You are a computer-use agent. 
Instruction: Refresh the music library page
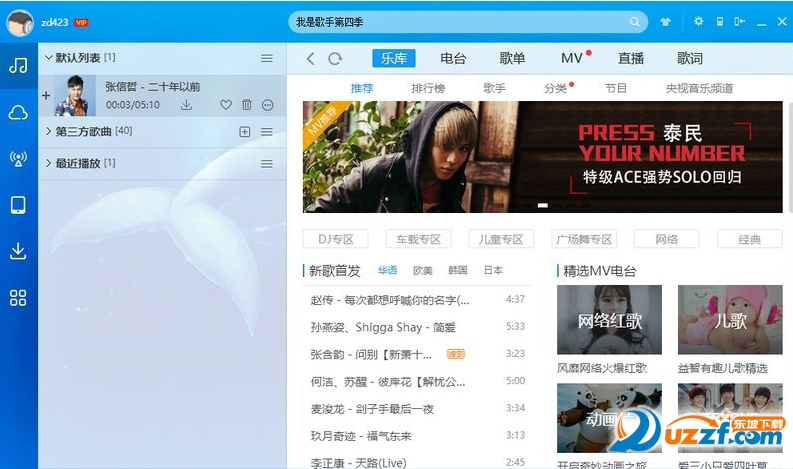(x=335, y=59)
